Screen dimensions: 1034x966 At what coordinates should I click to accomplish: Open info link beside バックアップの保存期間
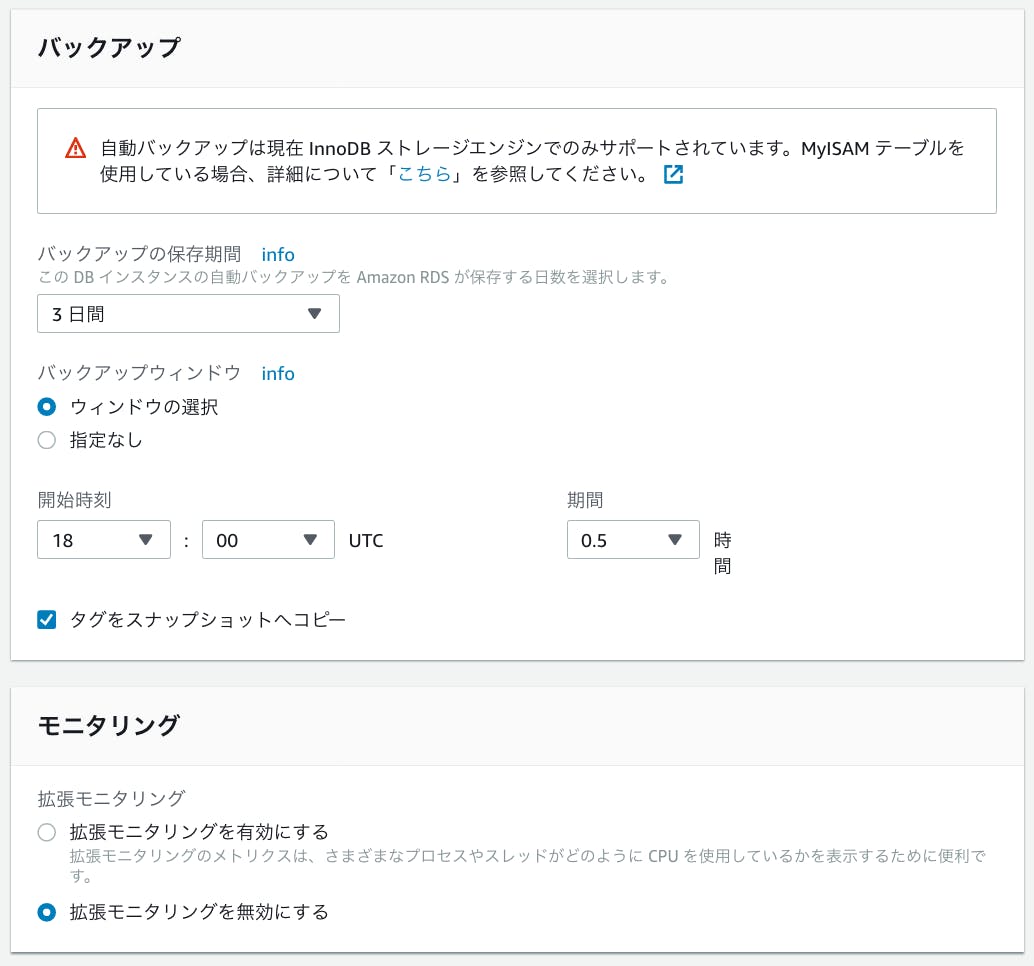click(278, 255)
